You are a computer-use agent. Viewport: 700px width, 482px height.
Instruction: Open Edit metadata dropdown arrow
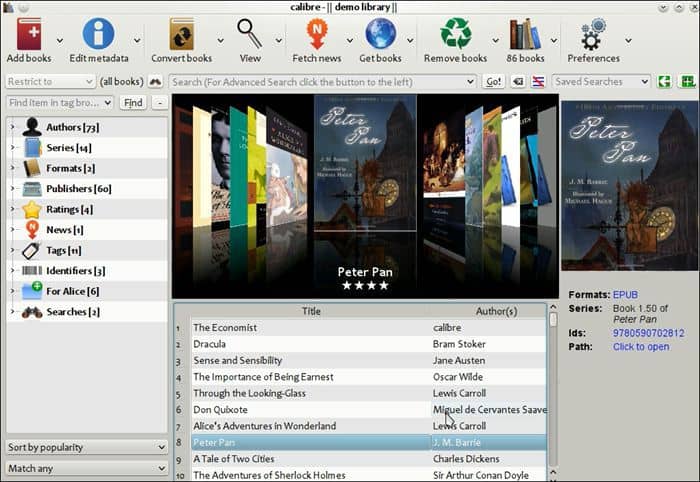tap(137, 41)
